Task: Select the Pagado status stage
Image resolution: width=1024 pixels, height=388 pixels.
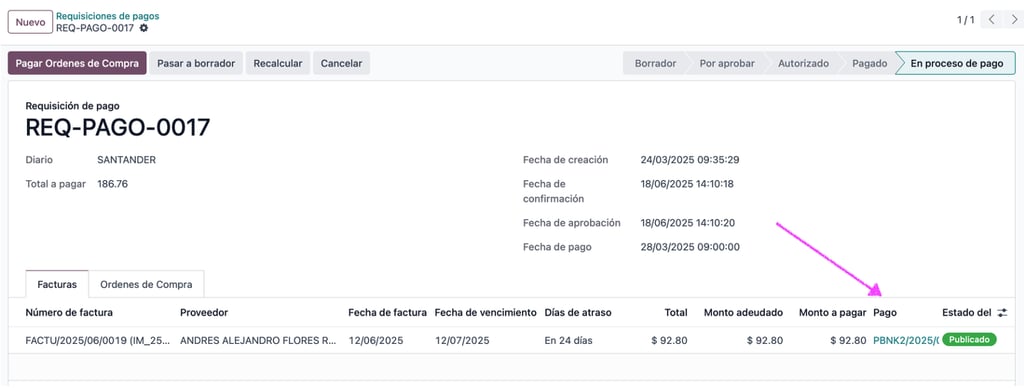Action: 869,63
